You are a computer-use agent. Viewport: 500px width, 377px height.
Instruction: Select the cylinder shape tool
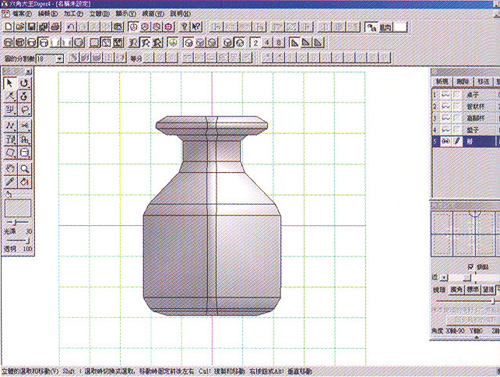pos(24,153)
